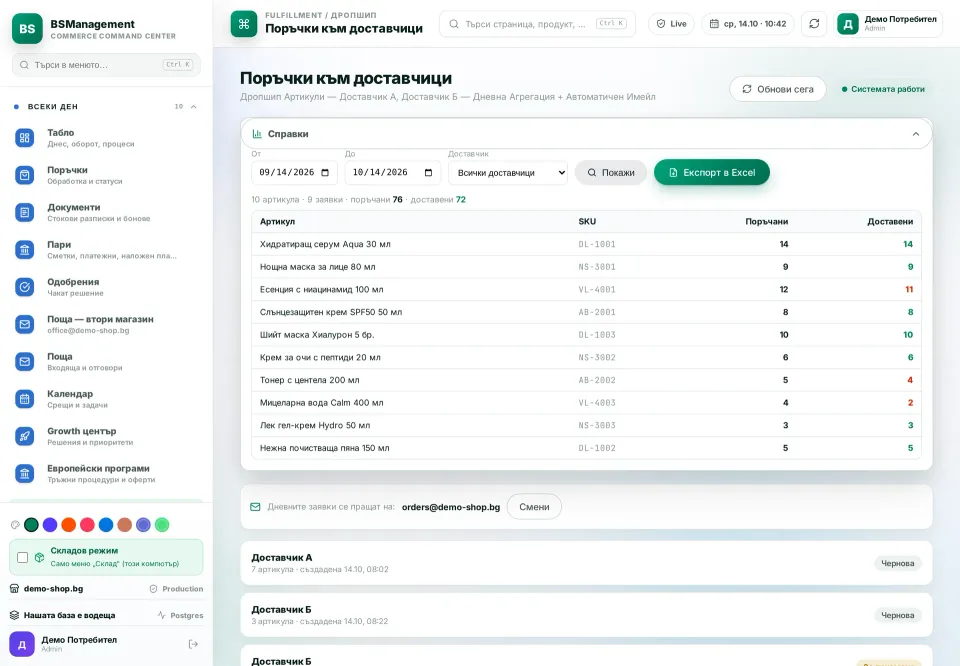Open the Поща — втори магазин mail icon

tap(24, 324)
